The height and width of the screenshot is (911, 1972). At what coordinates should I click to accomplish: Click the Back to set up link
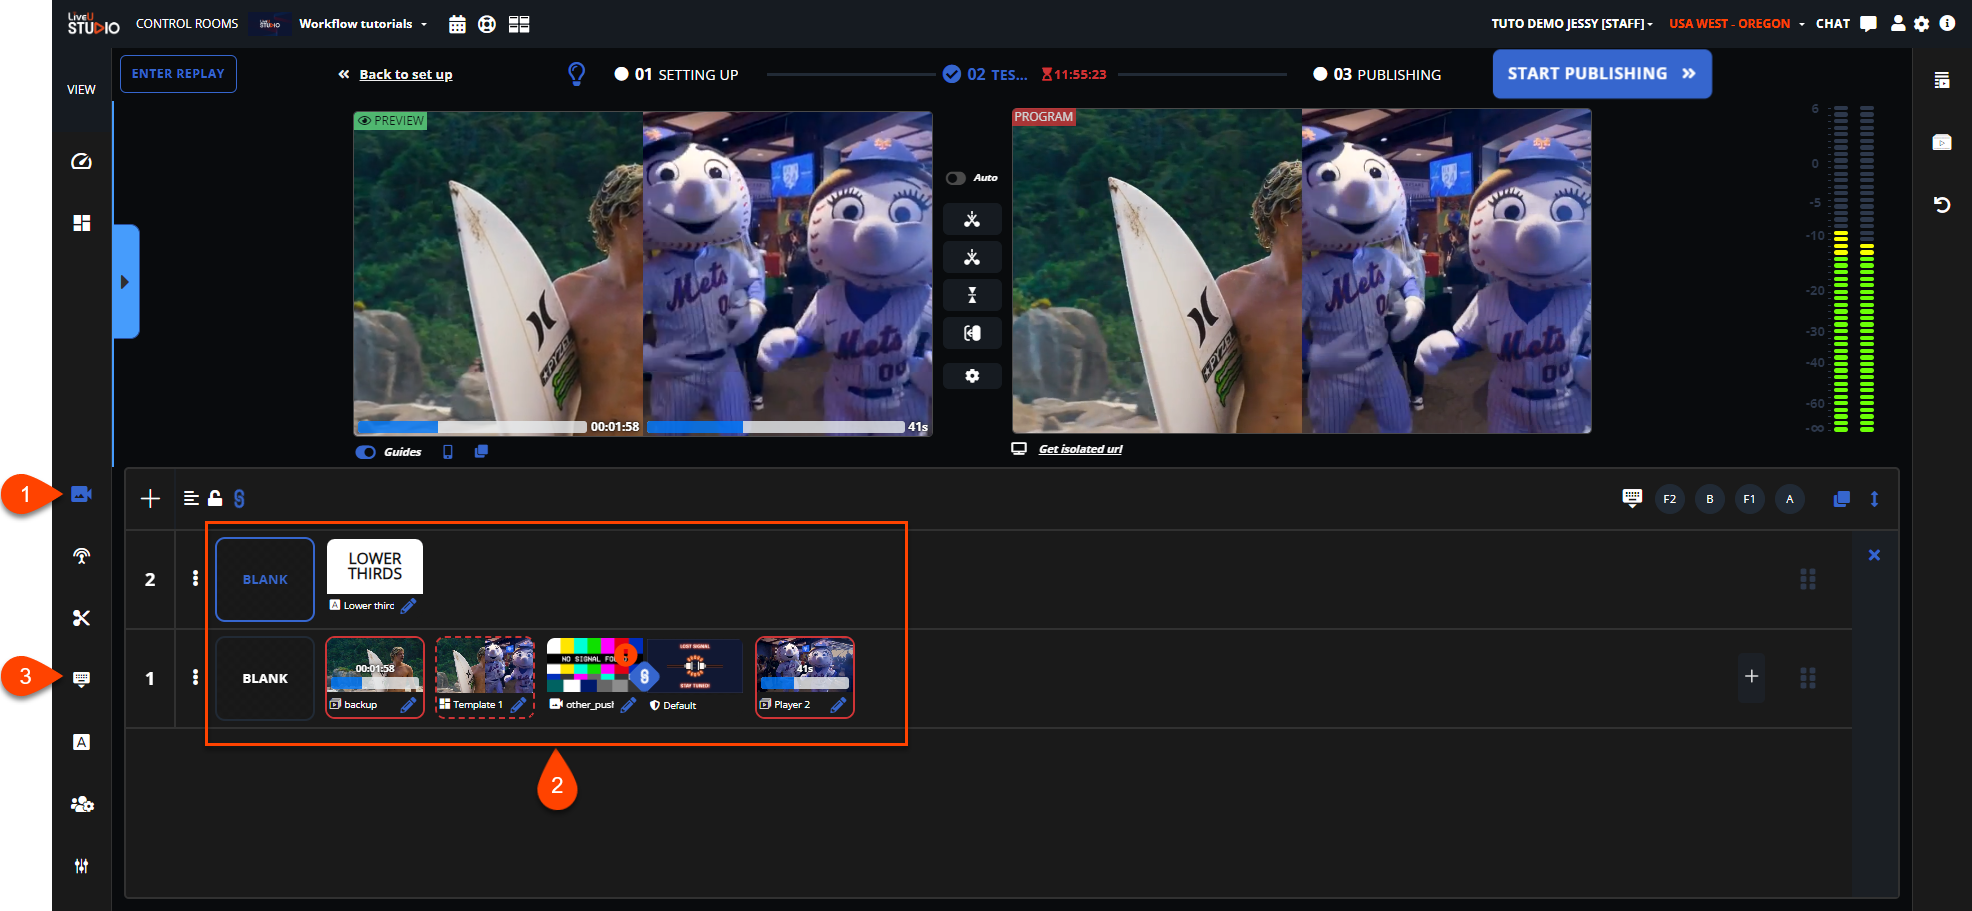tap(405, 74)
